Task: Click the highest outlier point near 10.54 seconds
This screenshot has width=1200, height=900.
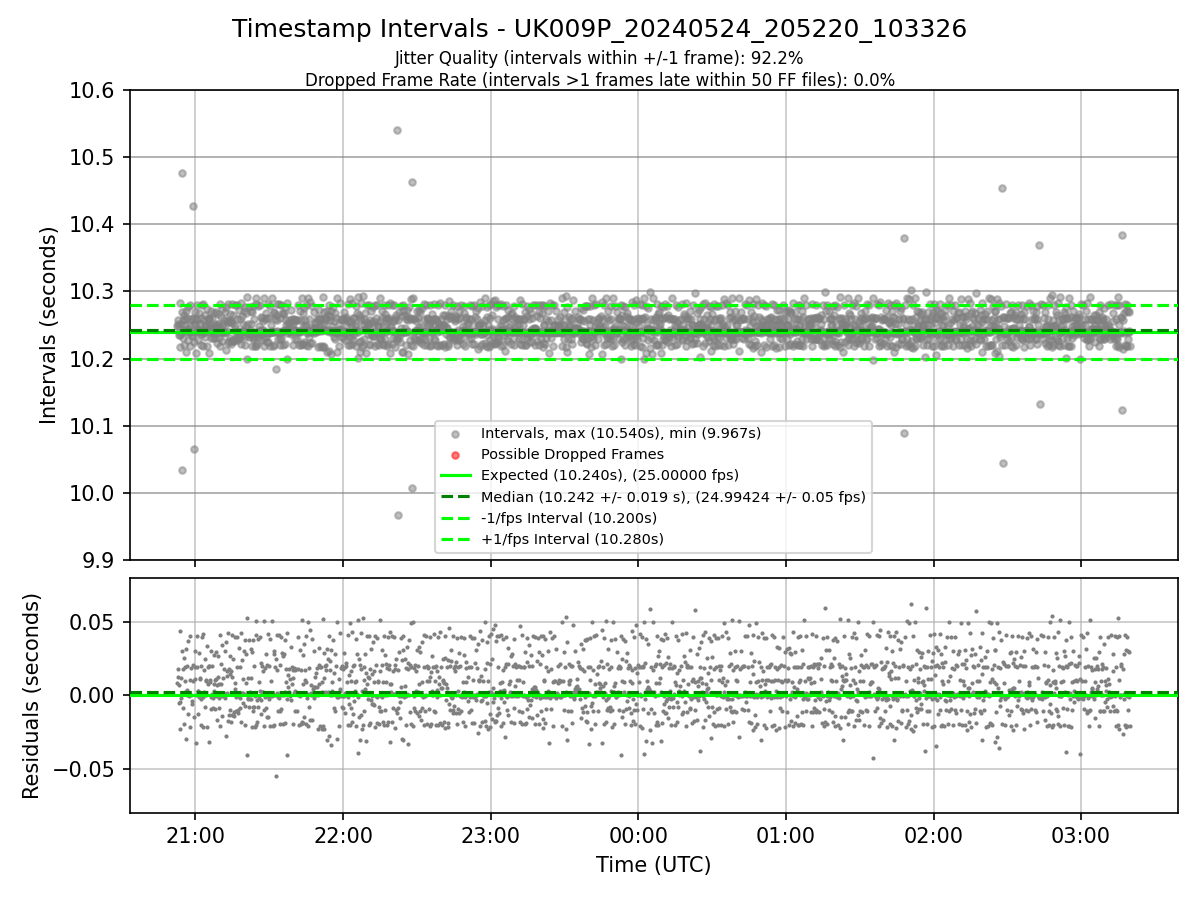Action: (x=397, y=130)
